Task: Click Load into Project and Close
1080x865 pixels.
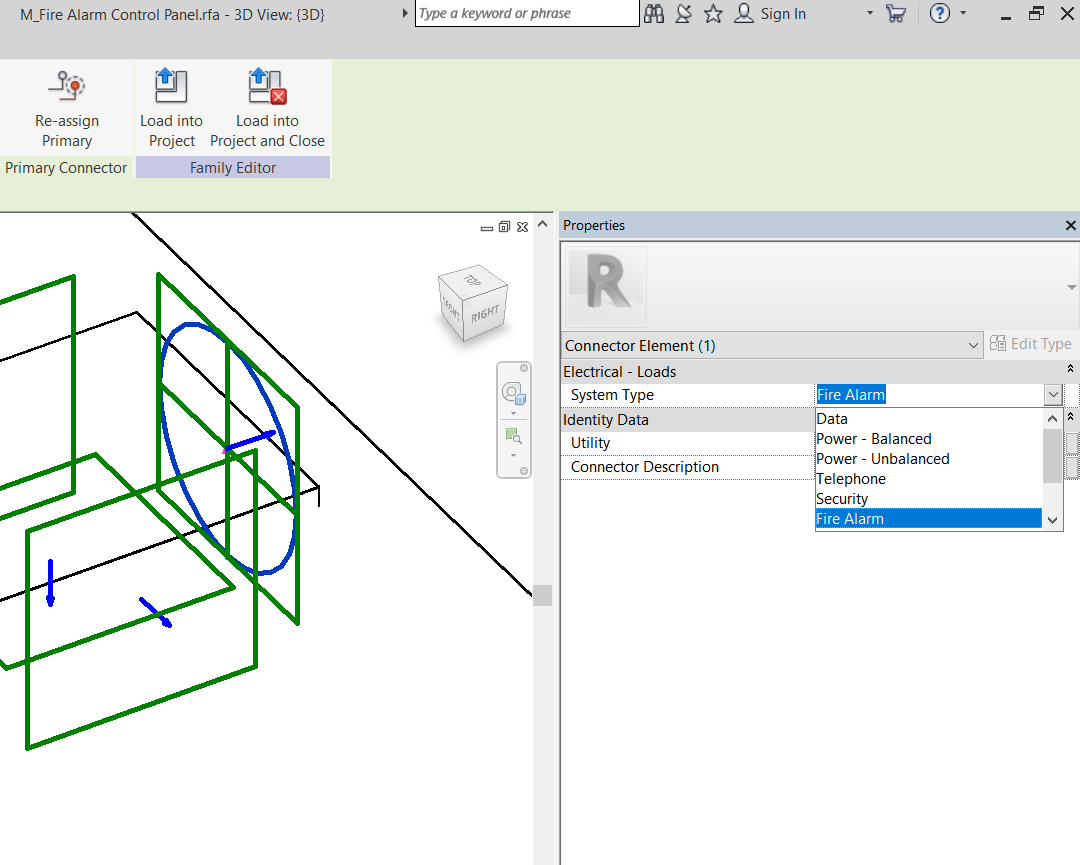Action: [267, 109]
